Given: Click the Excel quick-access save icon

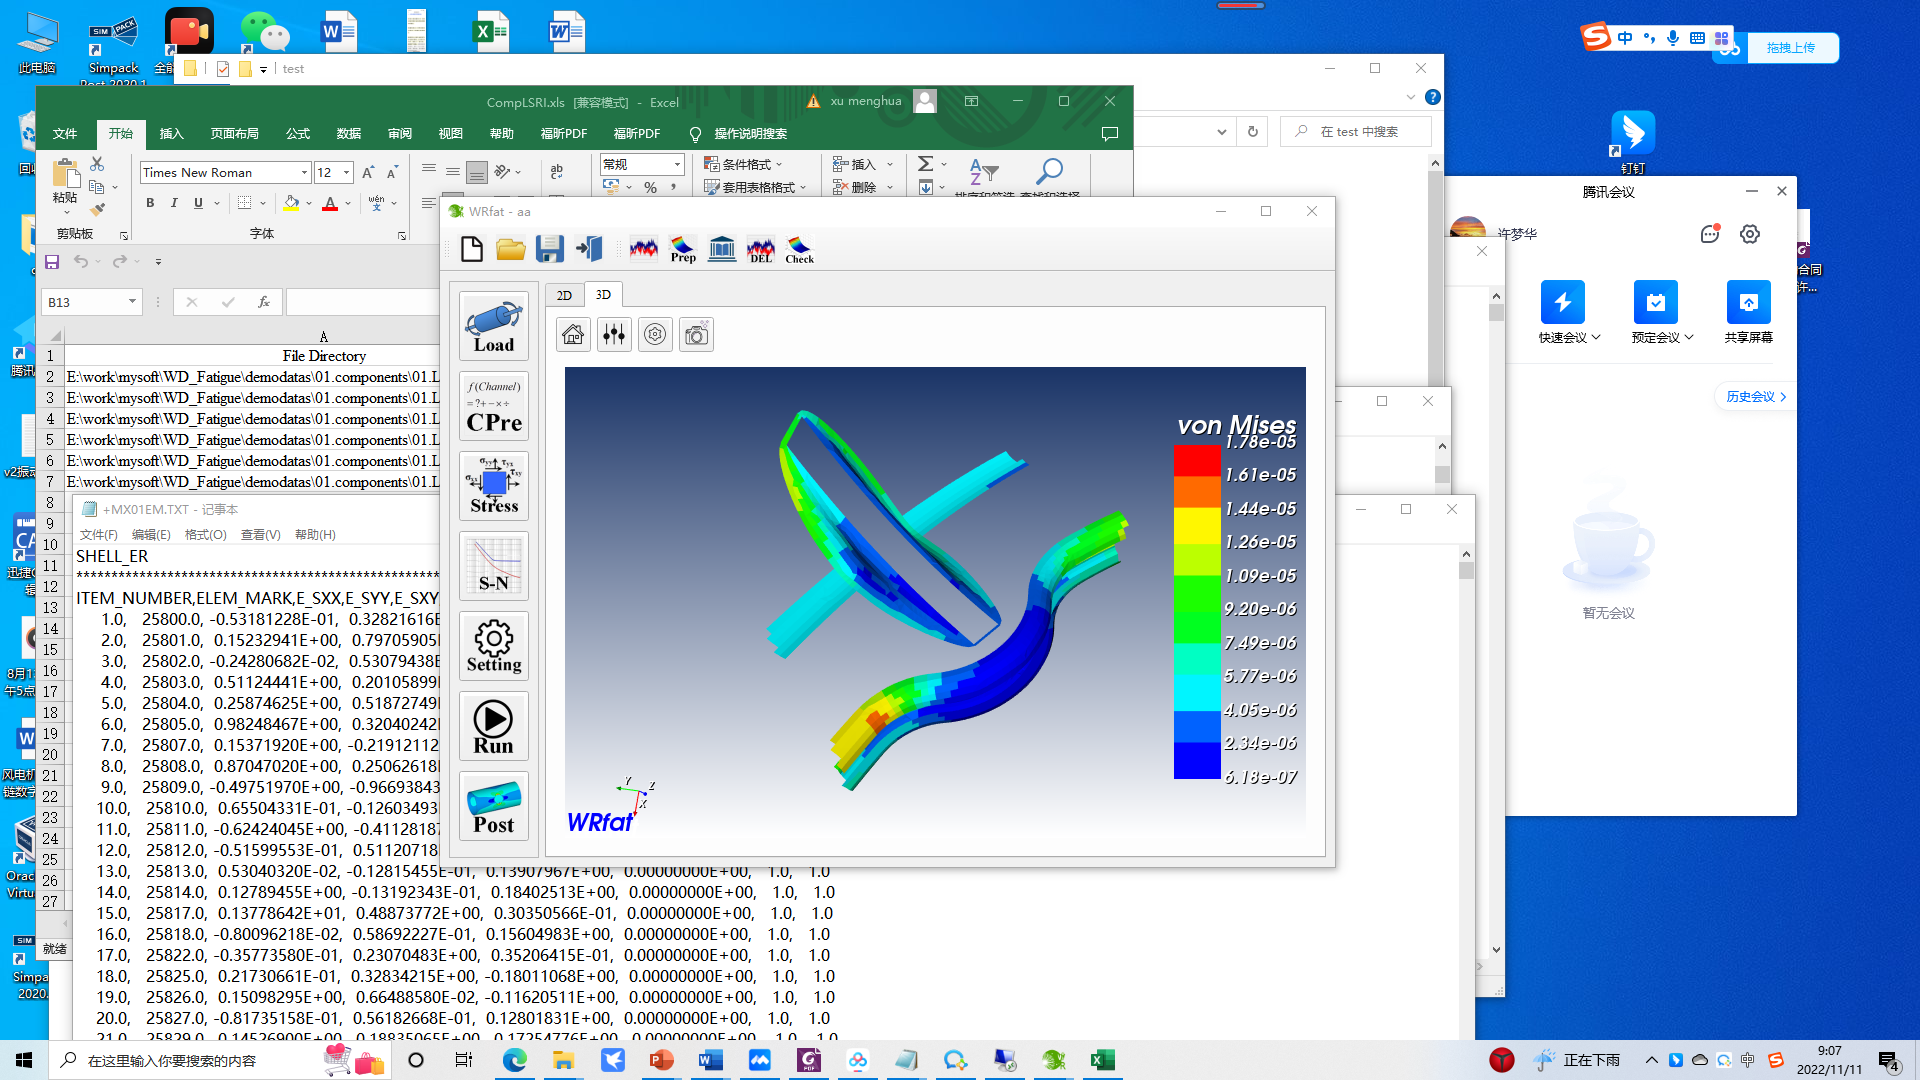Looking at the screenshot, I should click(x=52, y=262).
